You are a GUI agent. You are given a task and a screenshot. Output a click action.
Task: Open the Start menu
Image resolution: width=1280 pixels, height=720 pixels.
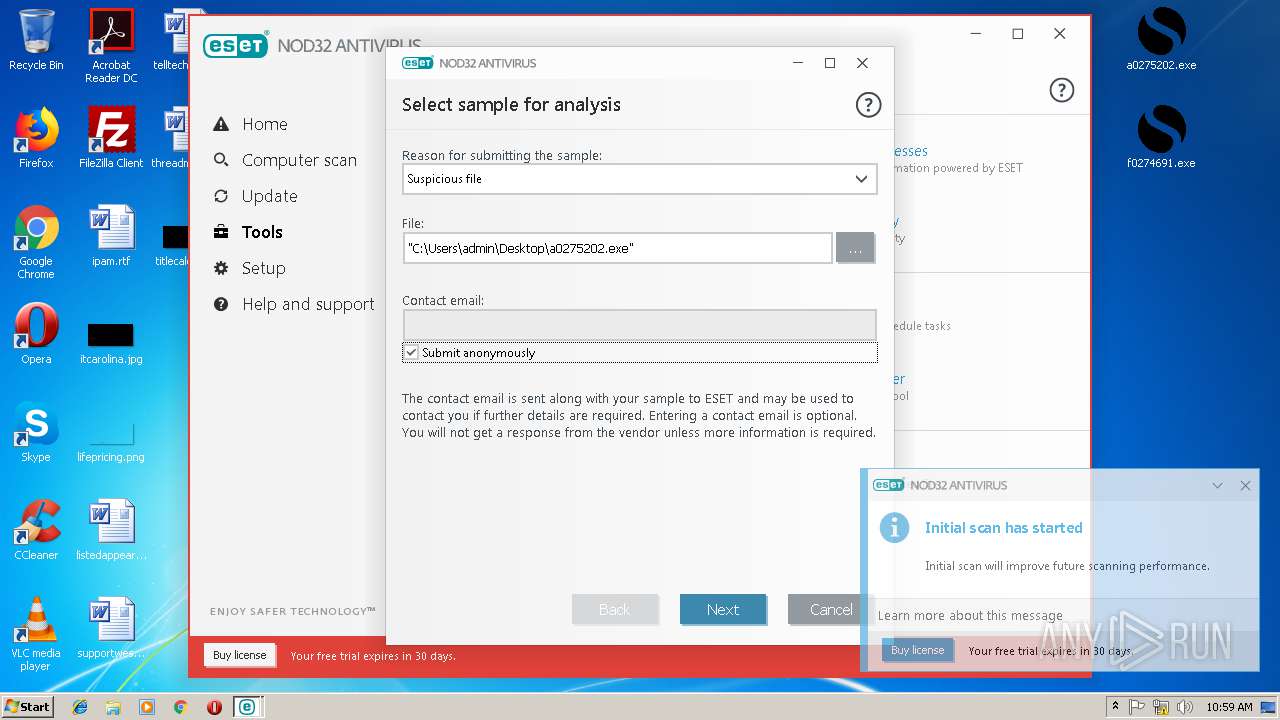pos(27,706)
